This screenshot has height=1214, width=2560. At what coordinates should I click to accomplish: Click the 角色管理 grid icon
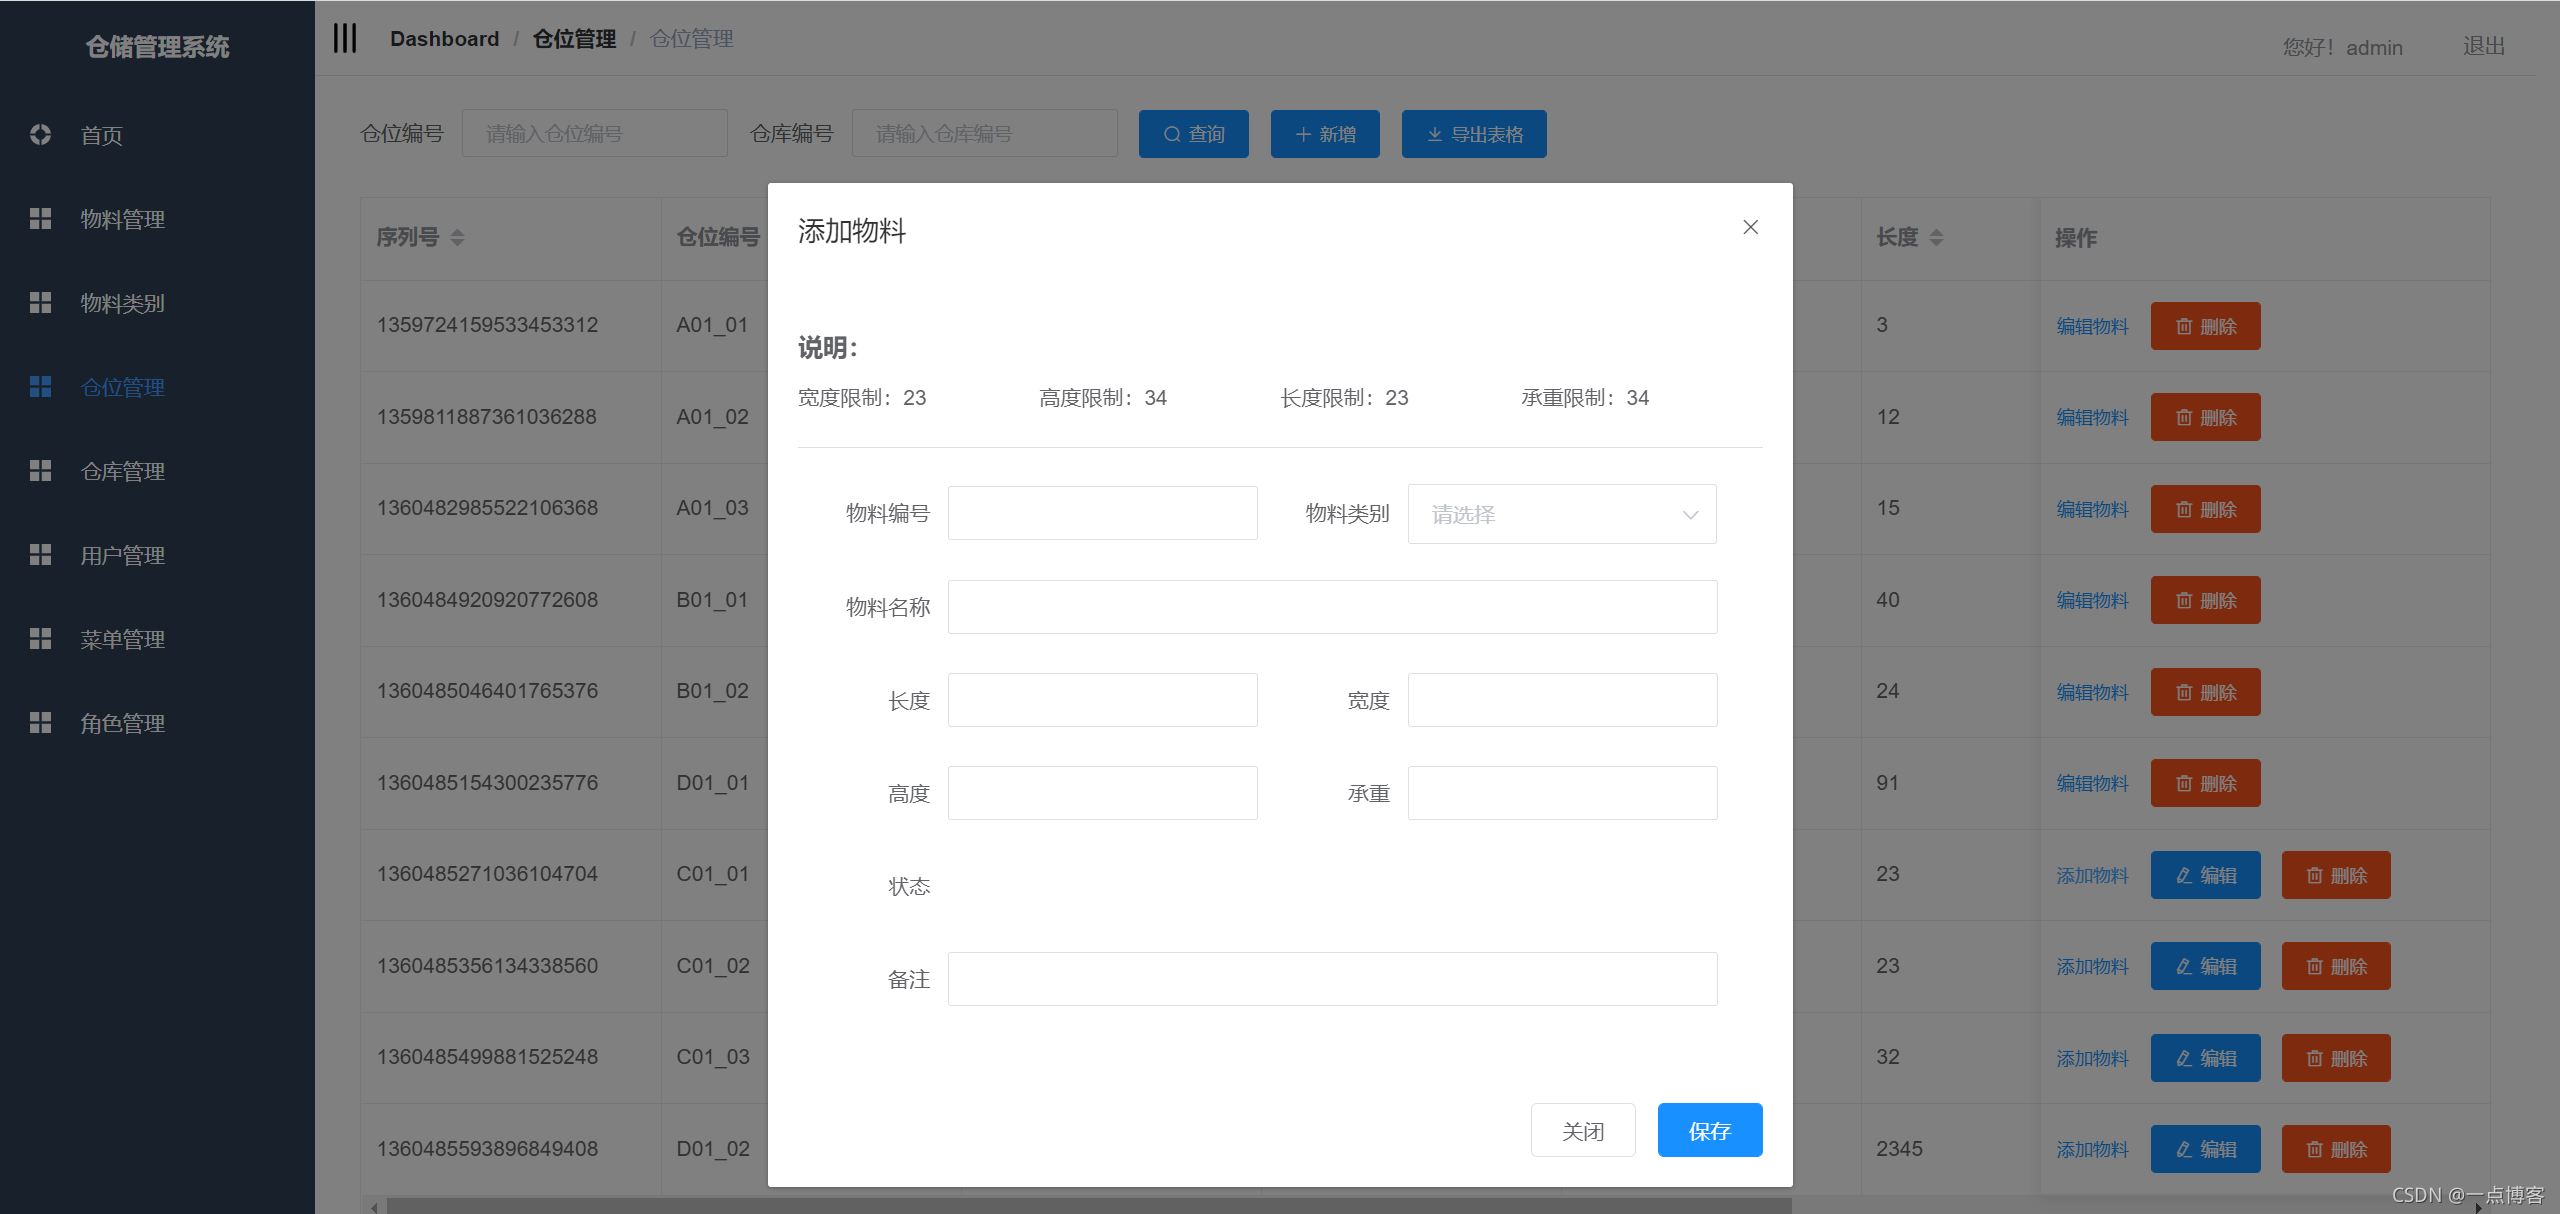pos(40,723)
